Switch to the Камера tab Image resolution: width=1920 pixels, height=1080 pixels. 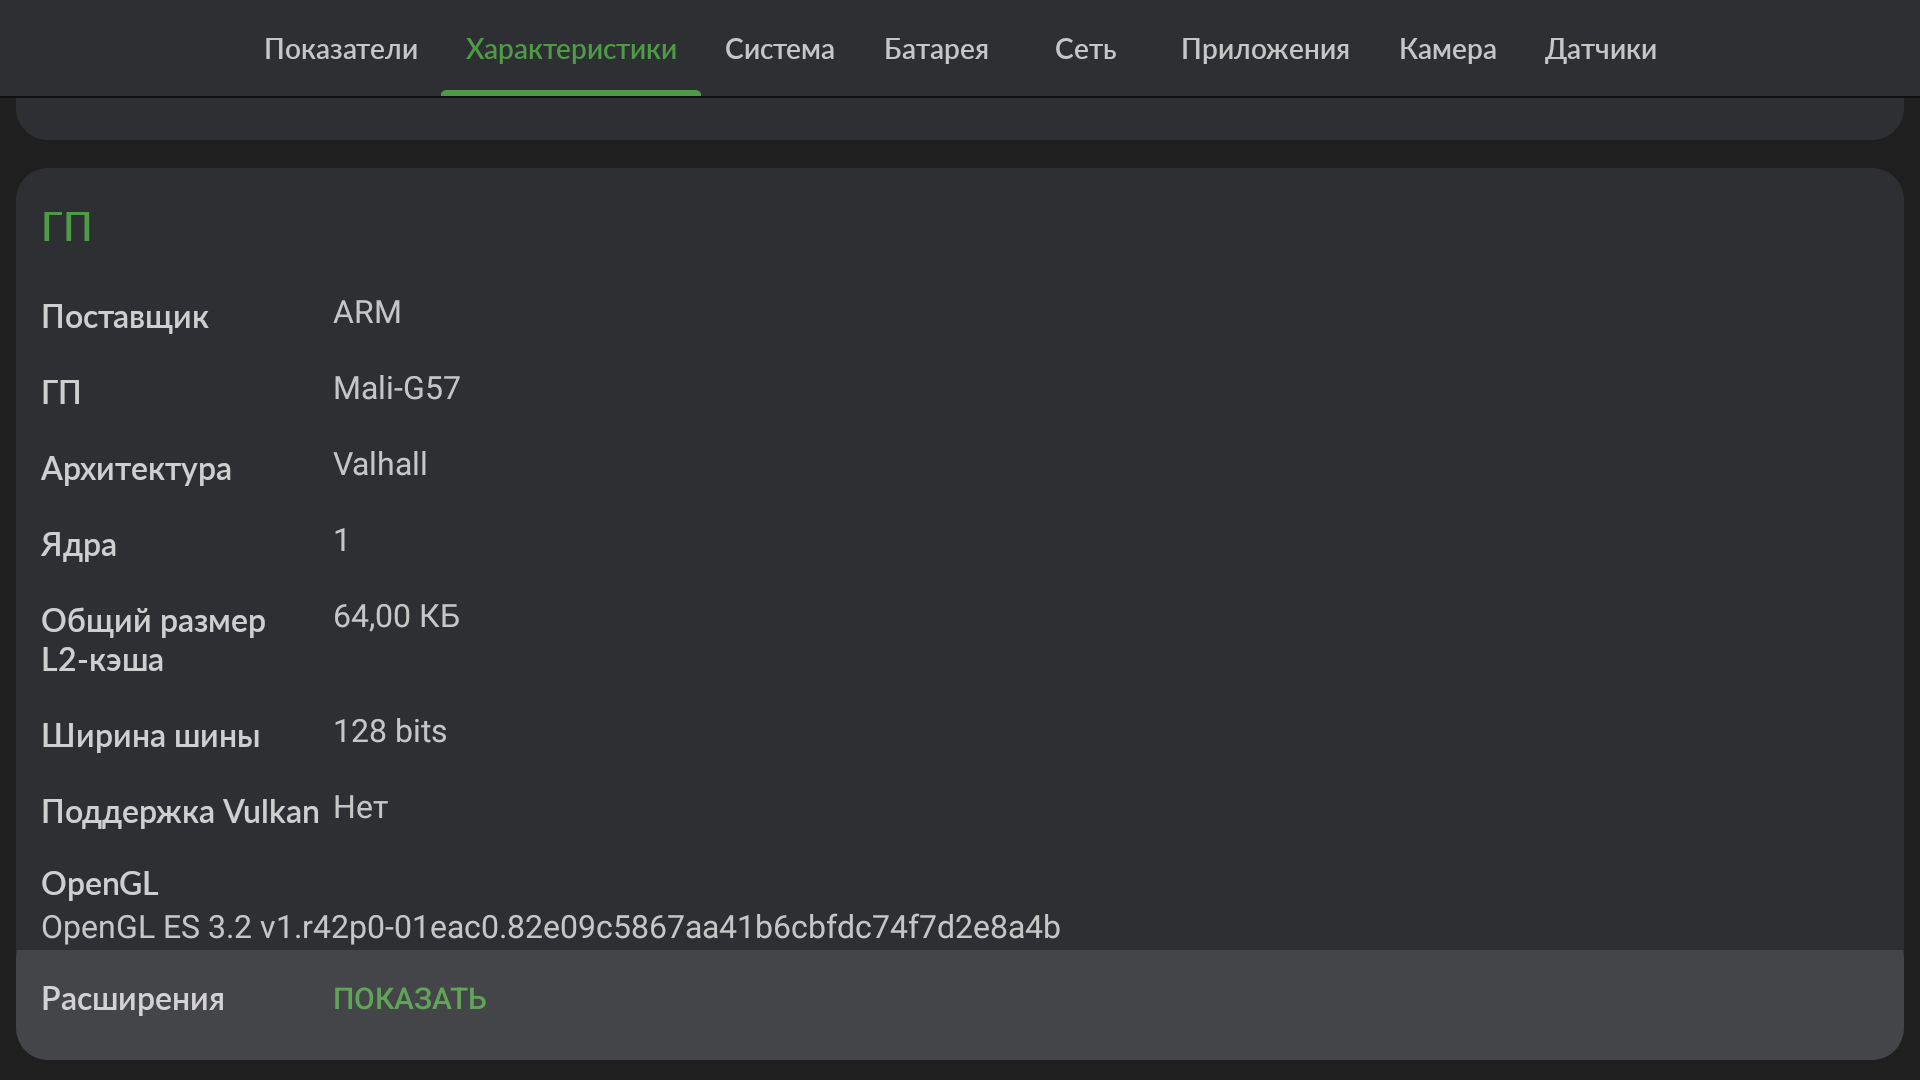(x=1447, y=49)
